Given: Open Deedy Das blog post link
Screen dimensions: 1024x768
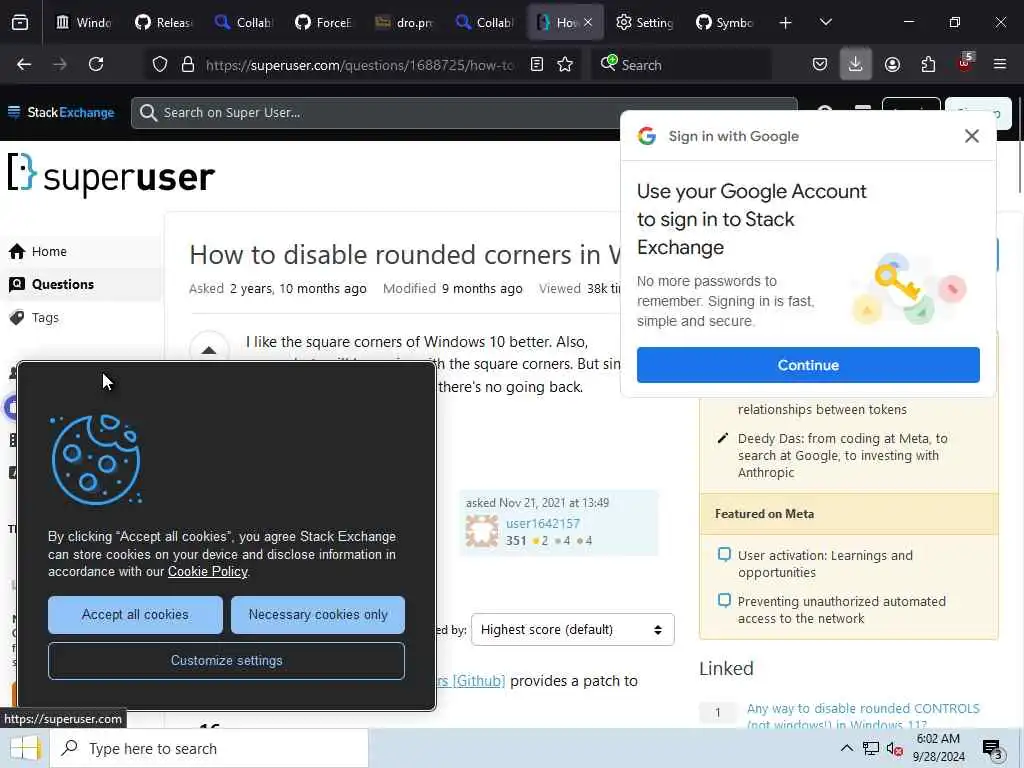Looking at the screenshot, I should 842,455.
